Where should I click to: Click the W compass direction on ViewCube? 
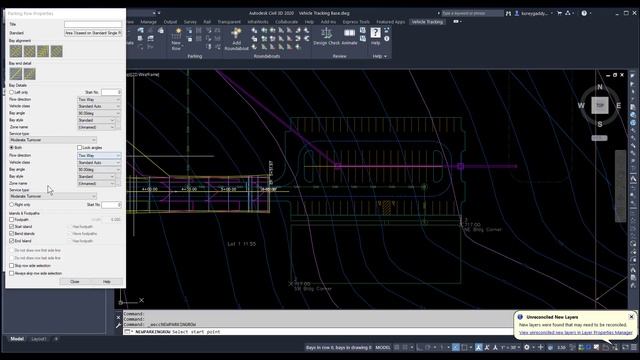581,106
